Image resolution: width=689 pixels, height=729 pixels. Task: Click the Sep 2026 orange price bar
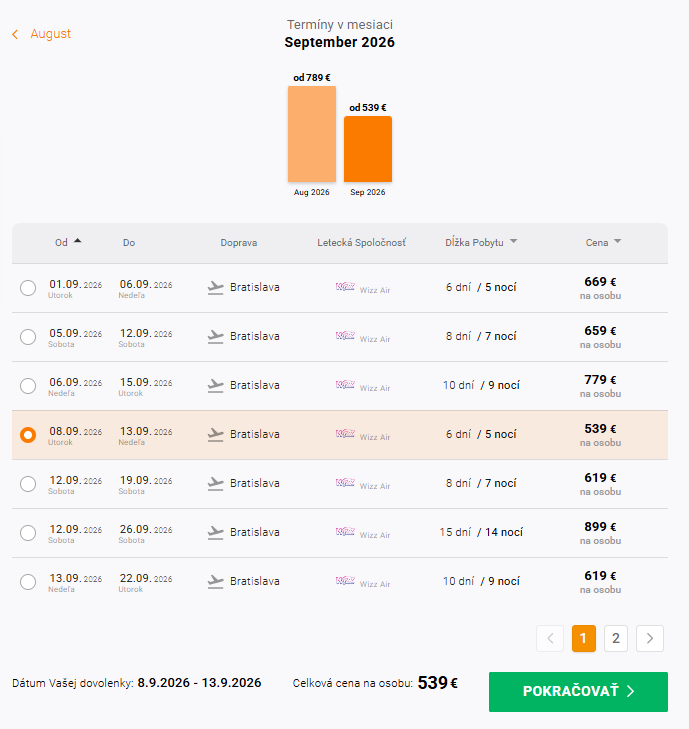368,149
